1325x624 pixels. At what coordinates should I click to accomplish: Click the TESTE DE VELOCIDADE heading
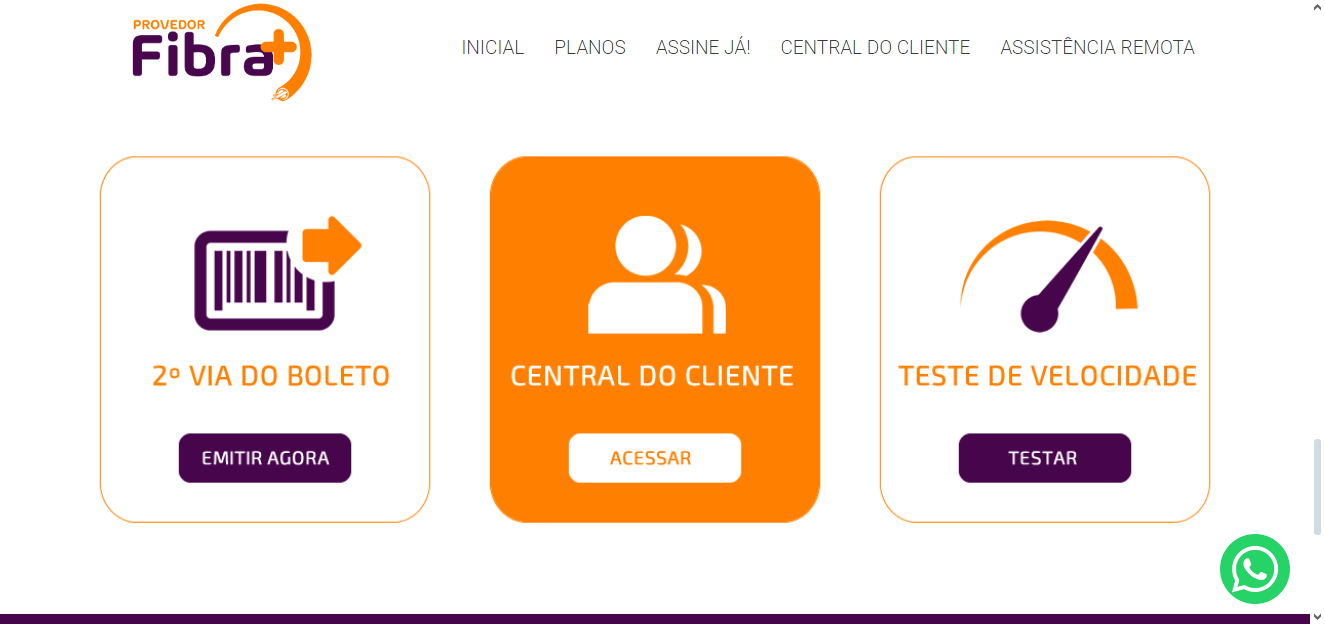1048,376
